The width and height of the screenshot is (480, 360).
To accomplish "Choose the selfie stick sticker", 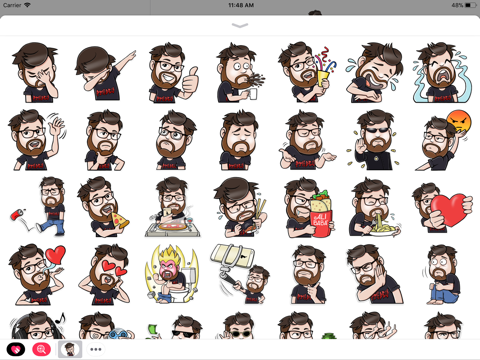I will 240,274.
